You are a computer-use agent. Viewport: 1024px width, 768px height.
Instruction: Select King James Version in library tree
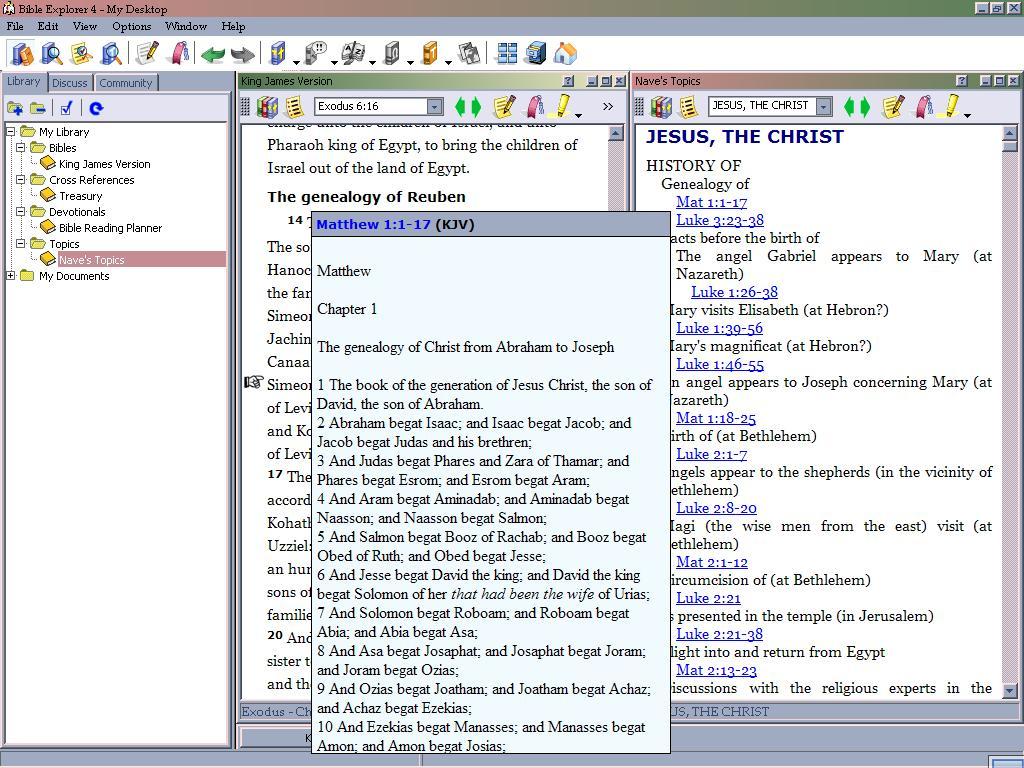click(104, 164)
